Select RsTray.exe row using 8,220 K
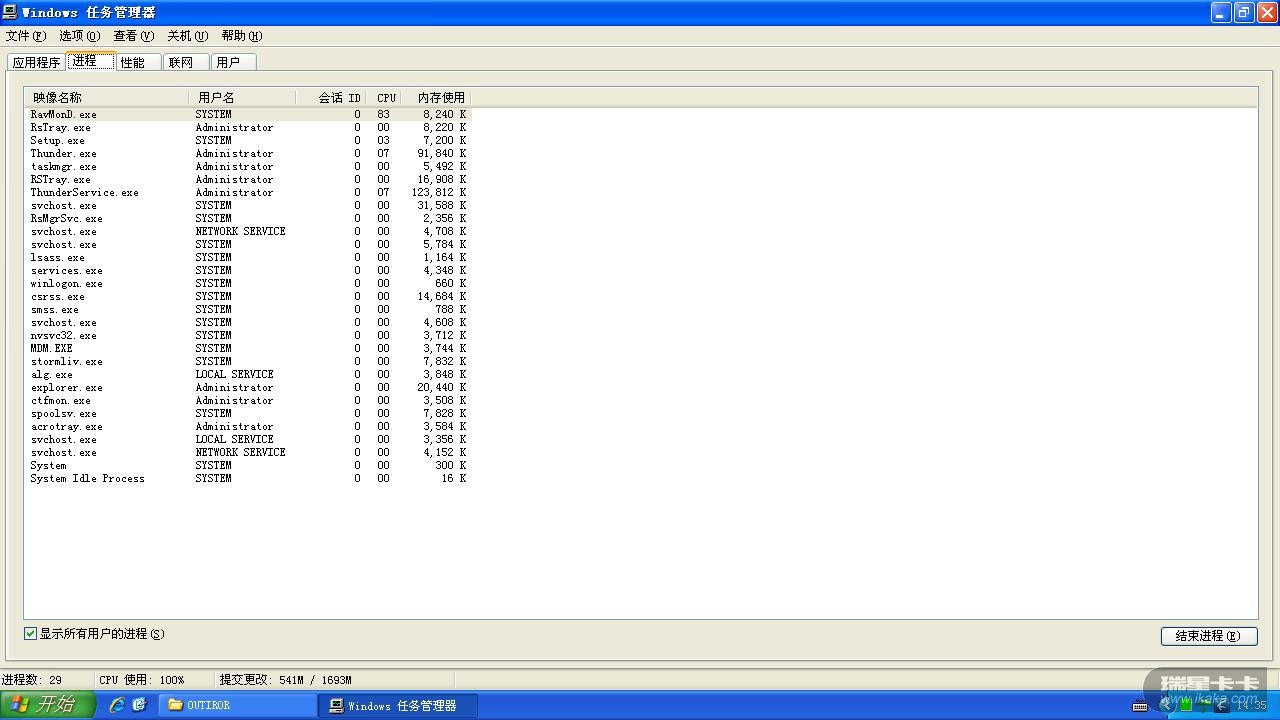 pyautogui.click(x=248, y=128)
